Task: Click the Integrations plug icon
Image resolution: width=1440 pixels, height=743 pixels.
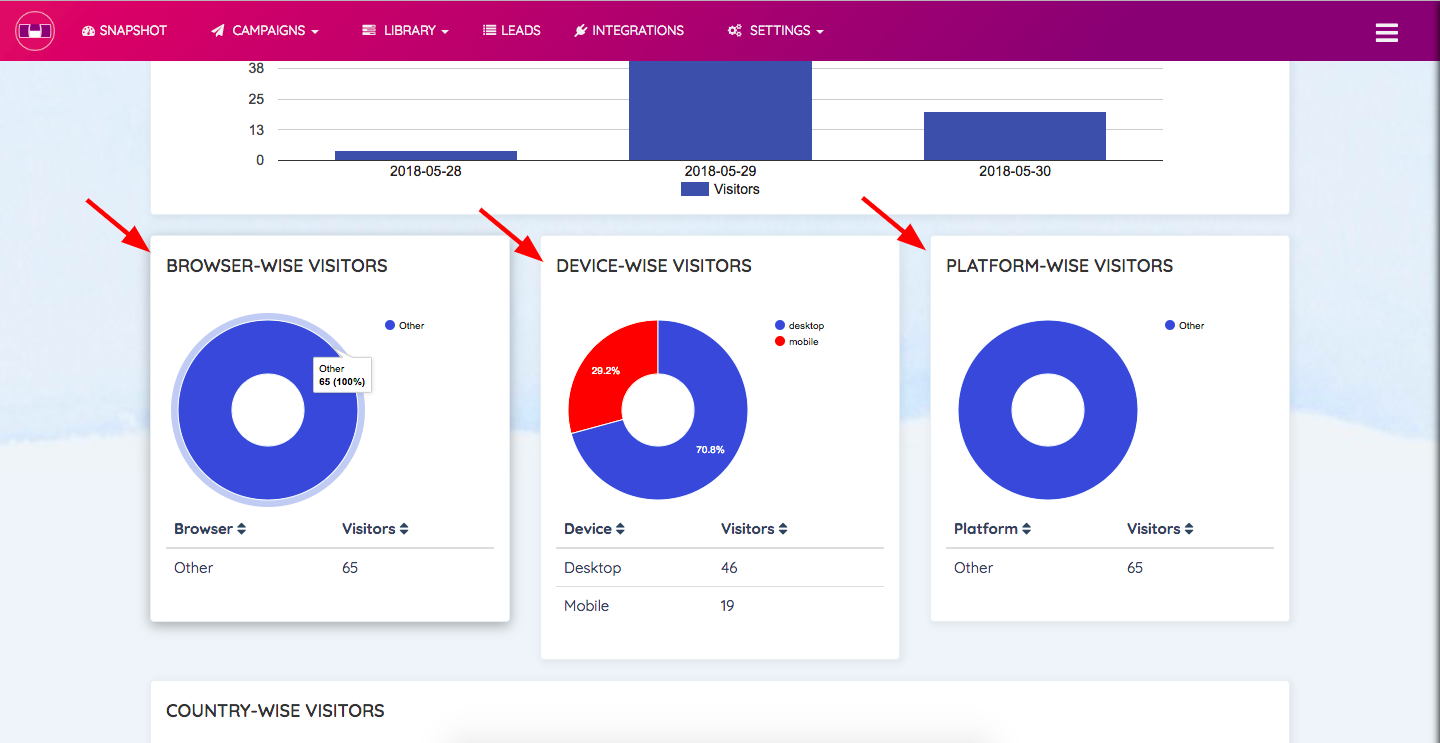Action: pyautogui.click(x=581, y=31)
